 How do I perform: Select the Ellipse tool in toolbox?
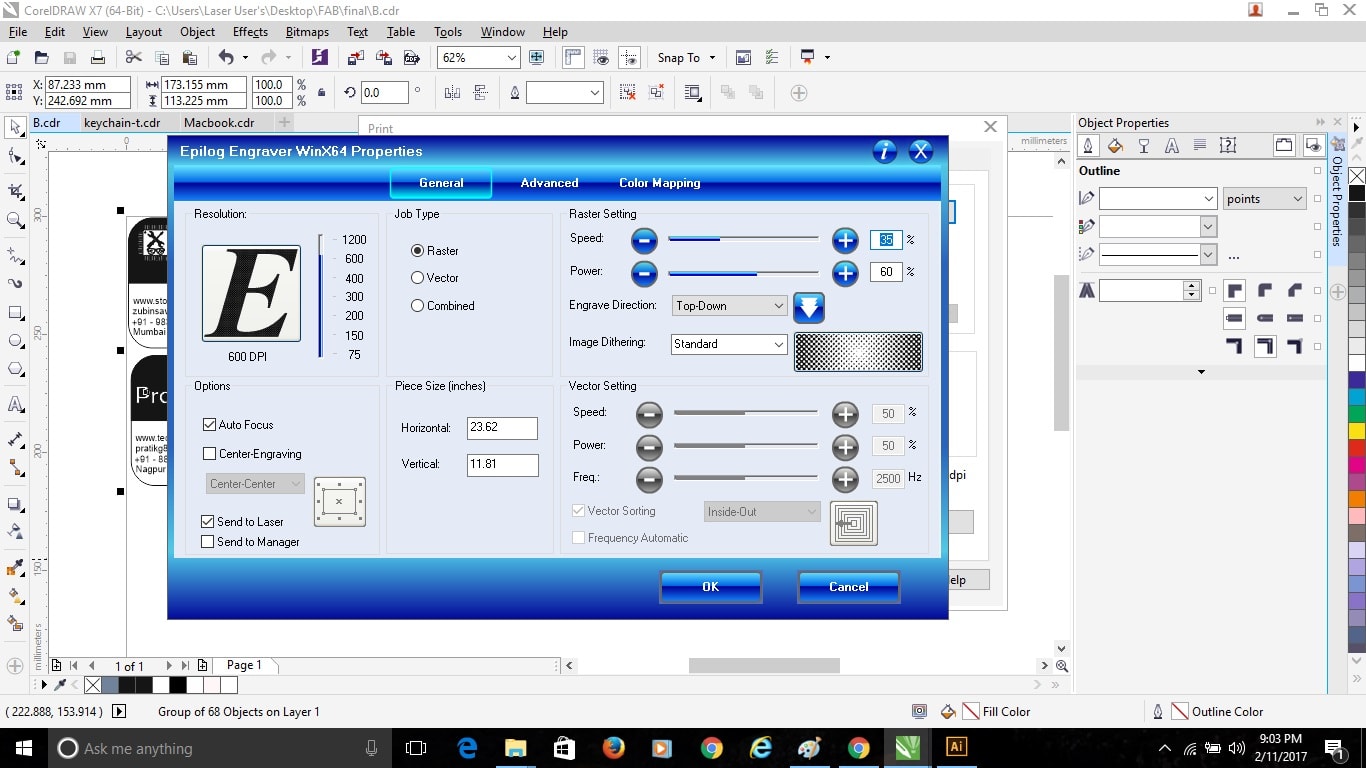pos(15,341)
